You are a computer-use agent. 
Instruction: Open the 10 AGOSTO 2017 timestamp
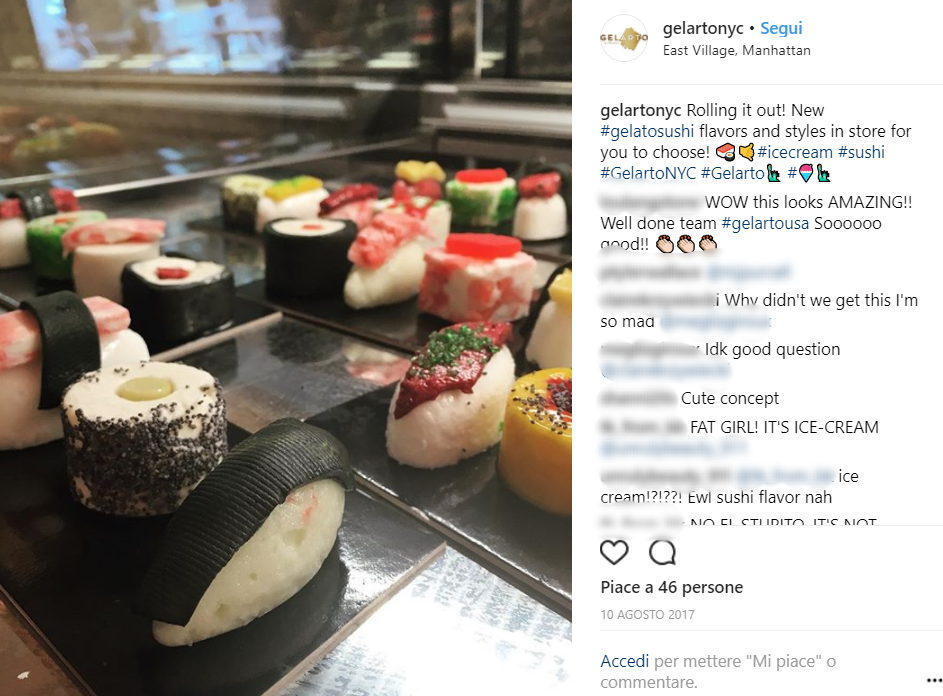click(x=647, y=615)
